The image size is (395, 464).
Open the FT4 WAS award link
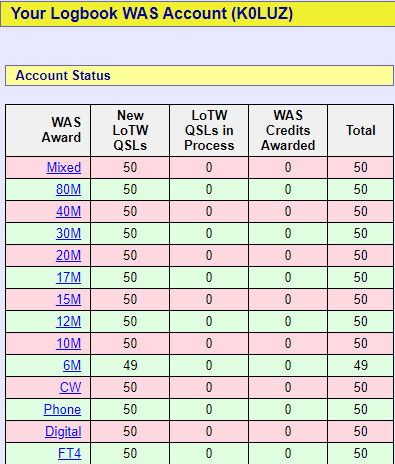(x=69, y=453)
